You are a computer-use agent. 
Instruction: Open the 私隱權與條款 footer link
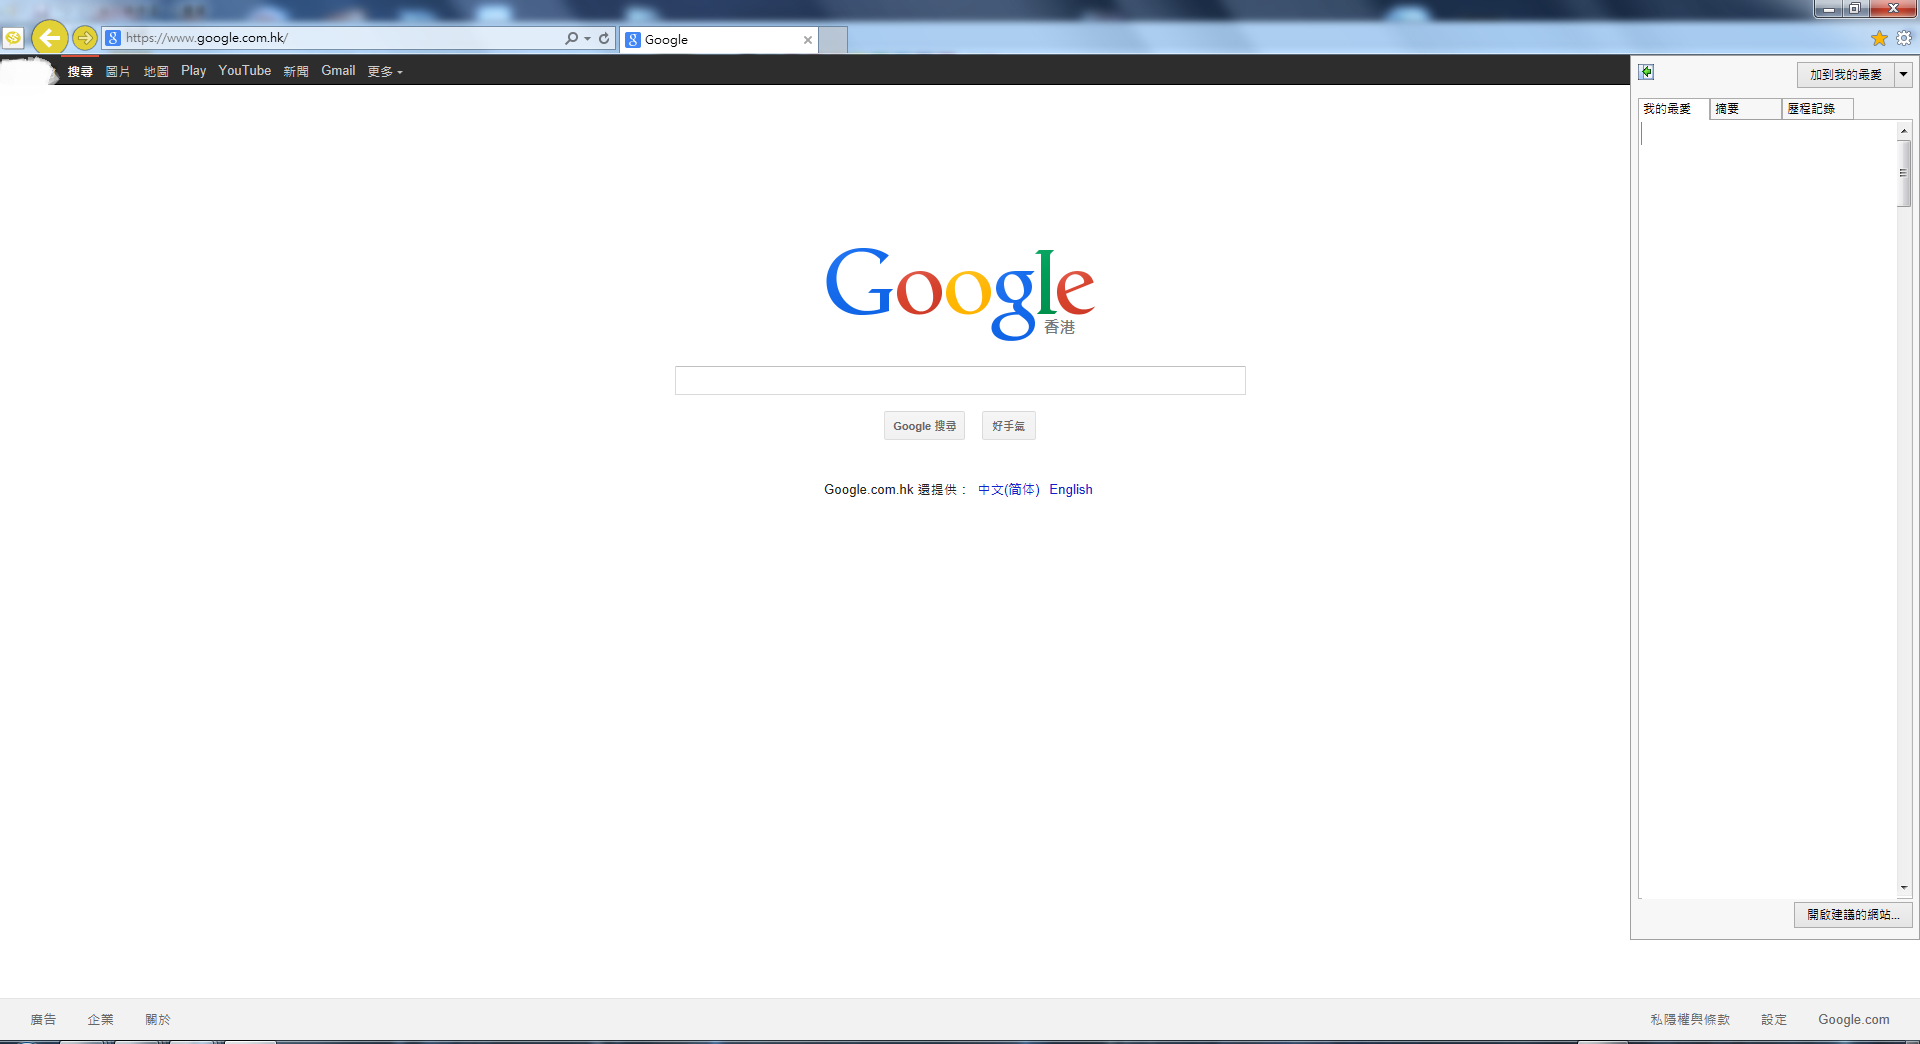point(1690,1019)
